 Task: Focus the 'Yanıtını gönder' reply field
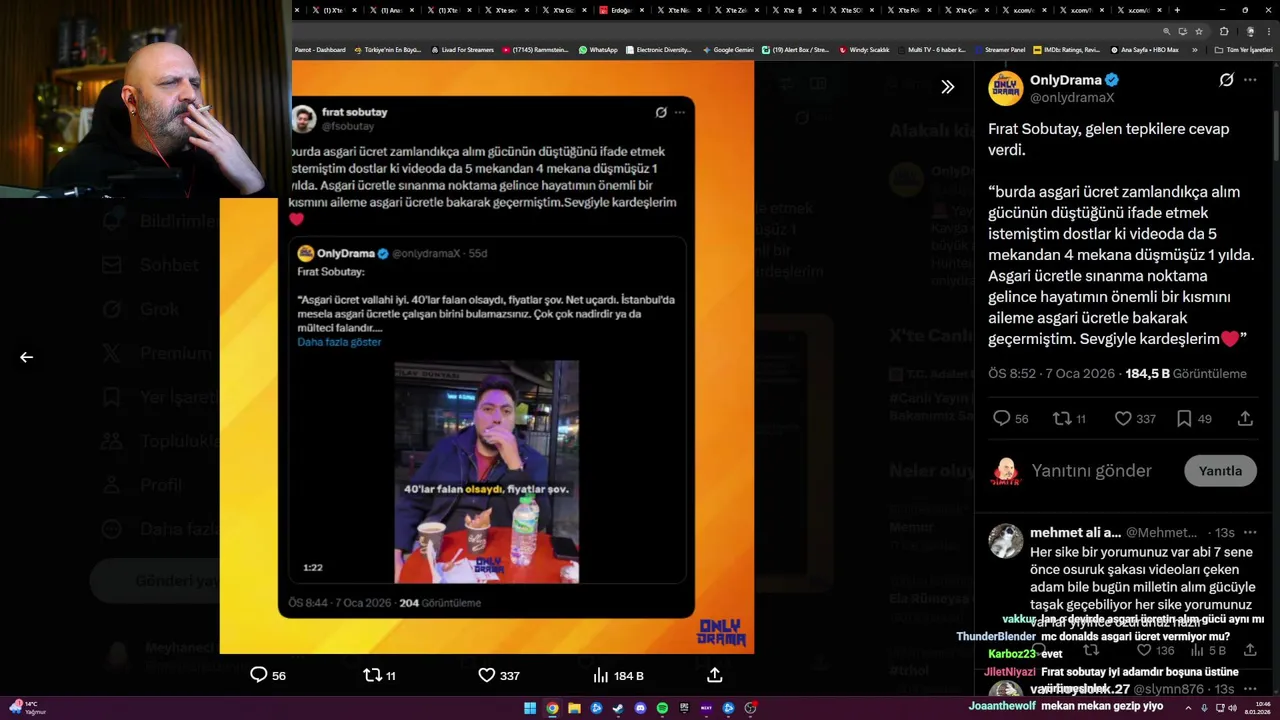1092,471
